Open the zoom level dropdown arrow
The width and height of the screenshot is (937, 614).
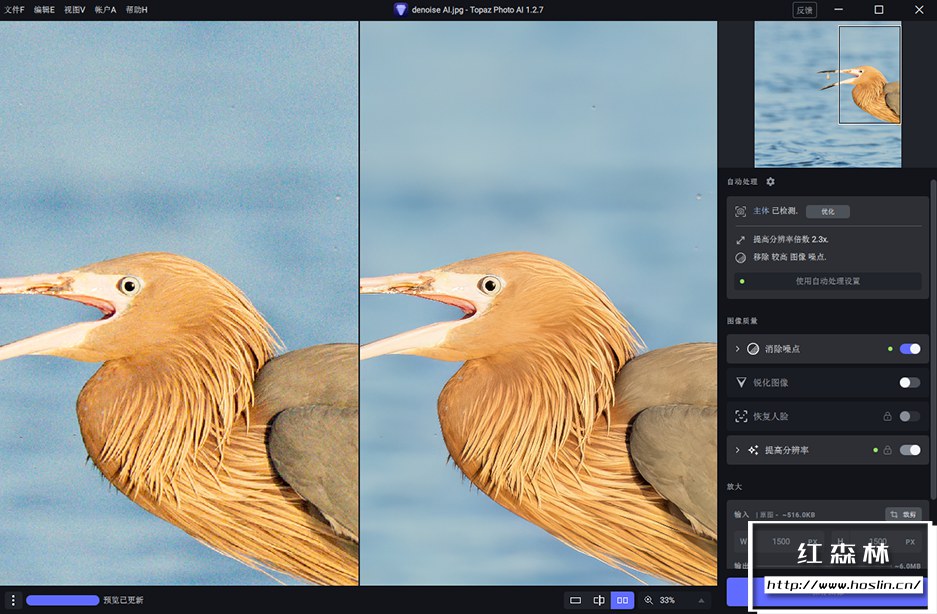click(700, 600)
